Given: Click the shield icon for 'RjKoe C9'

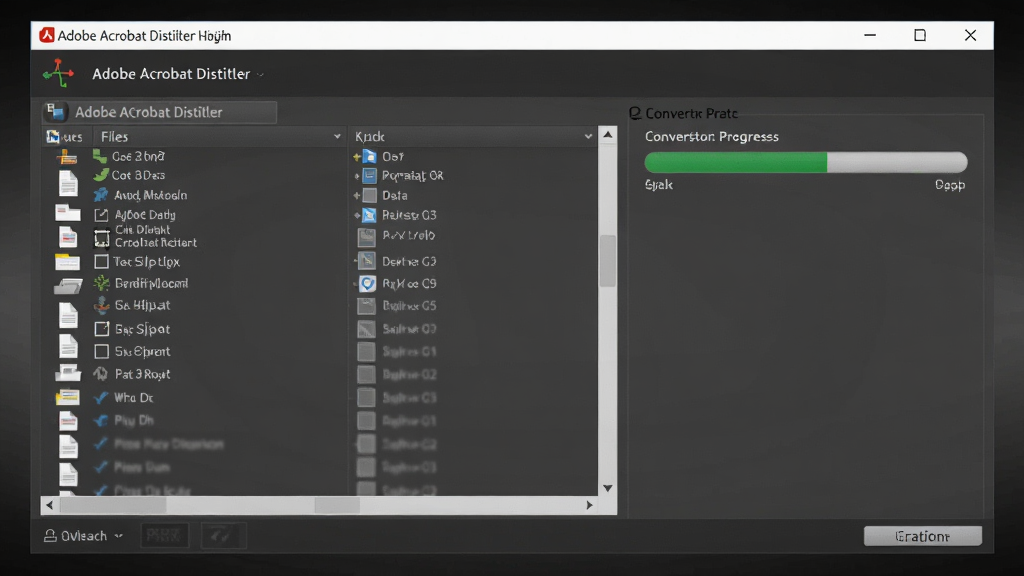Looking at the screenshot, I should [x=368, y=283].
